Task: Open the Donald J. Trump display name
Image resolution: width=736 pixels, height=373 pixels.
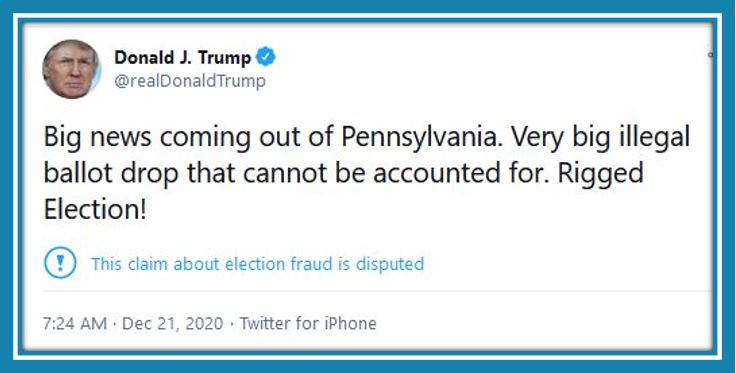Action: [x=183, y=57]
